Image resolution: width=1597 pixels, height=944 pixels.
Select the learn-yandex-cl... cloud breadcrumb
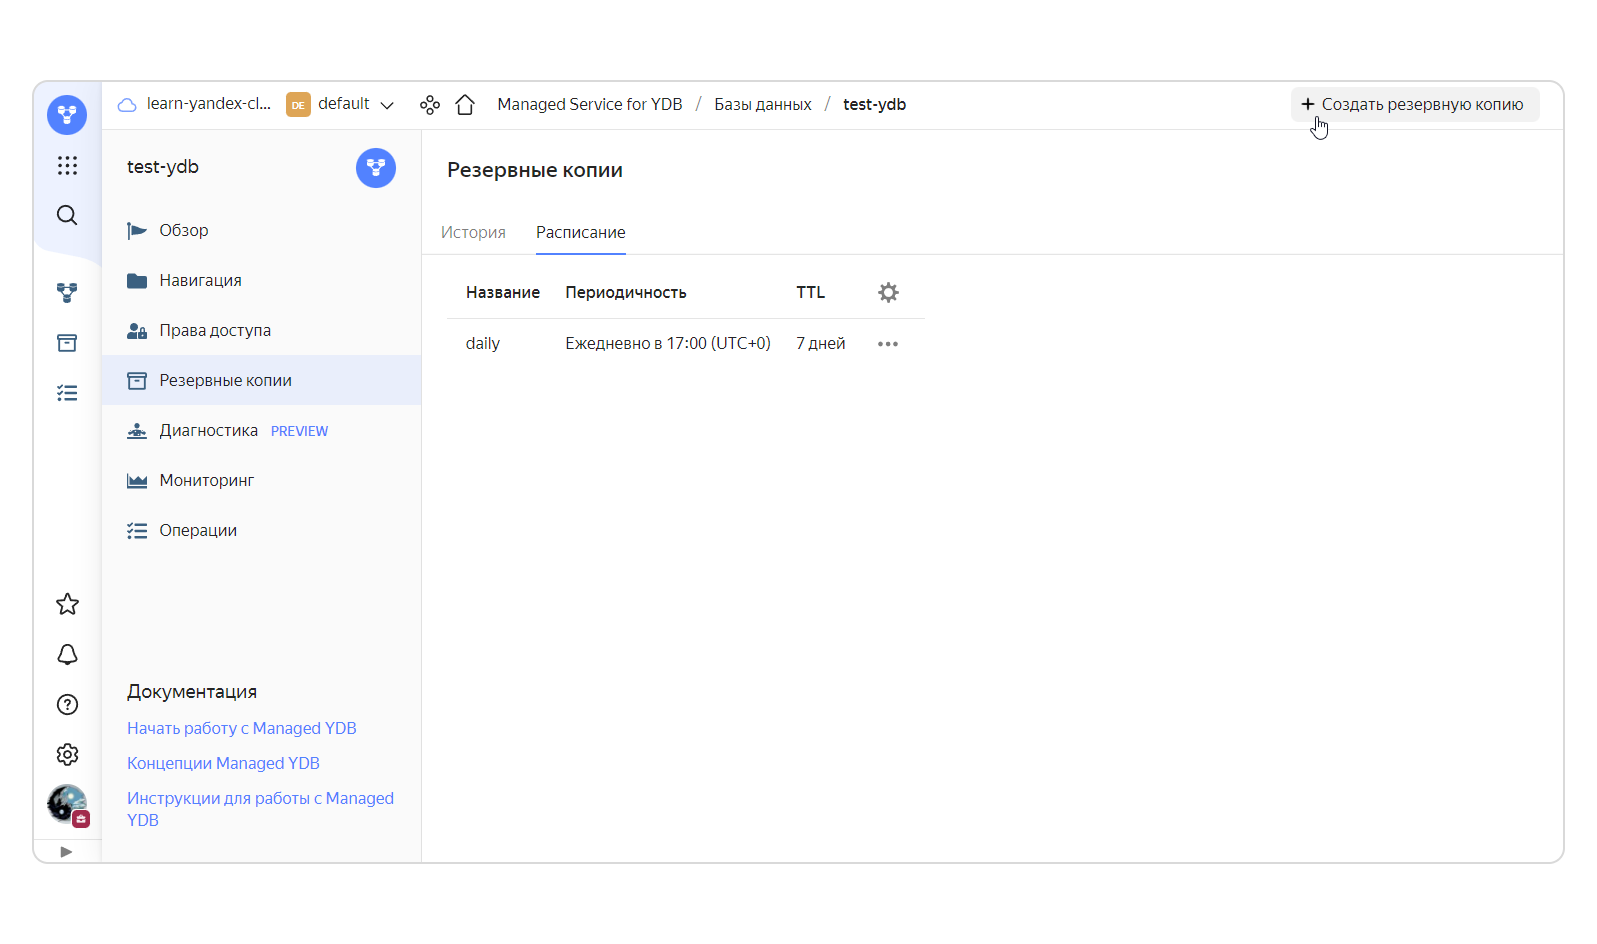tap(208, 104)
